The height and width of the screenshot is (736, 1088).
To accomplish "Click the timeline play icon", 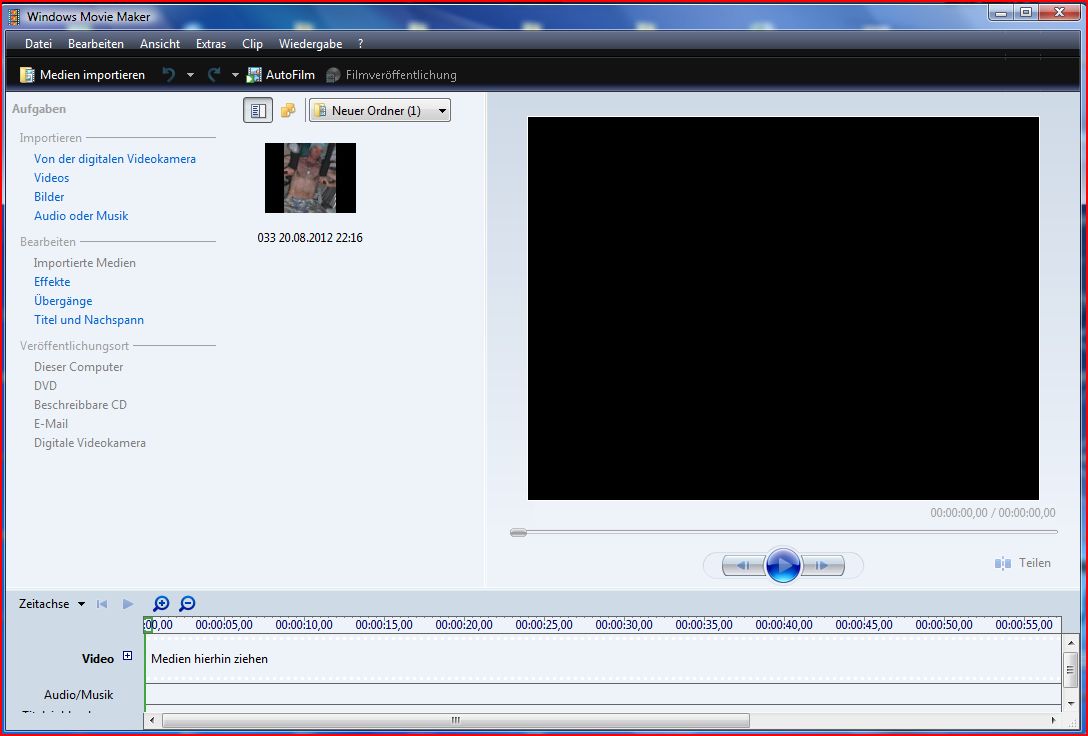I will coord(128,604).
